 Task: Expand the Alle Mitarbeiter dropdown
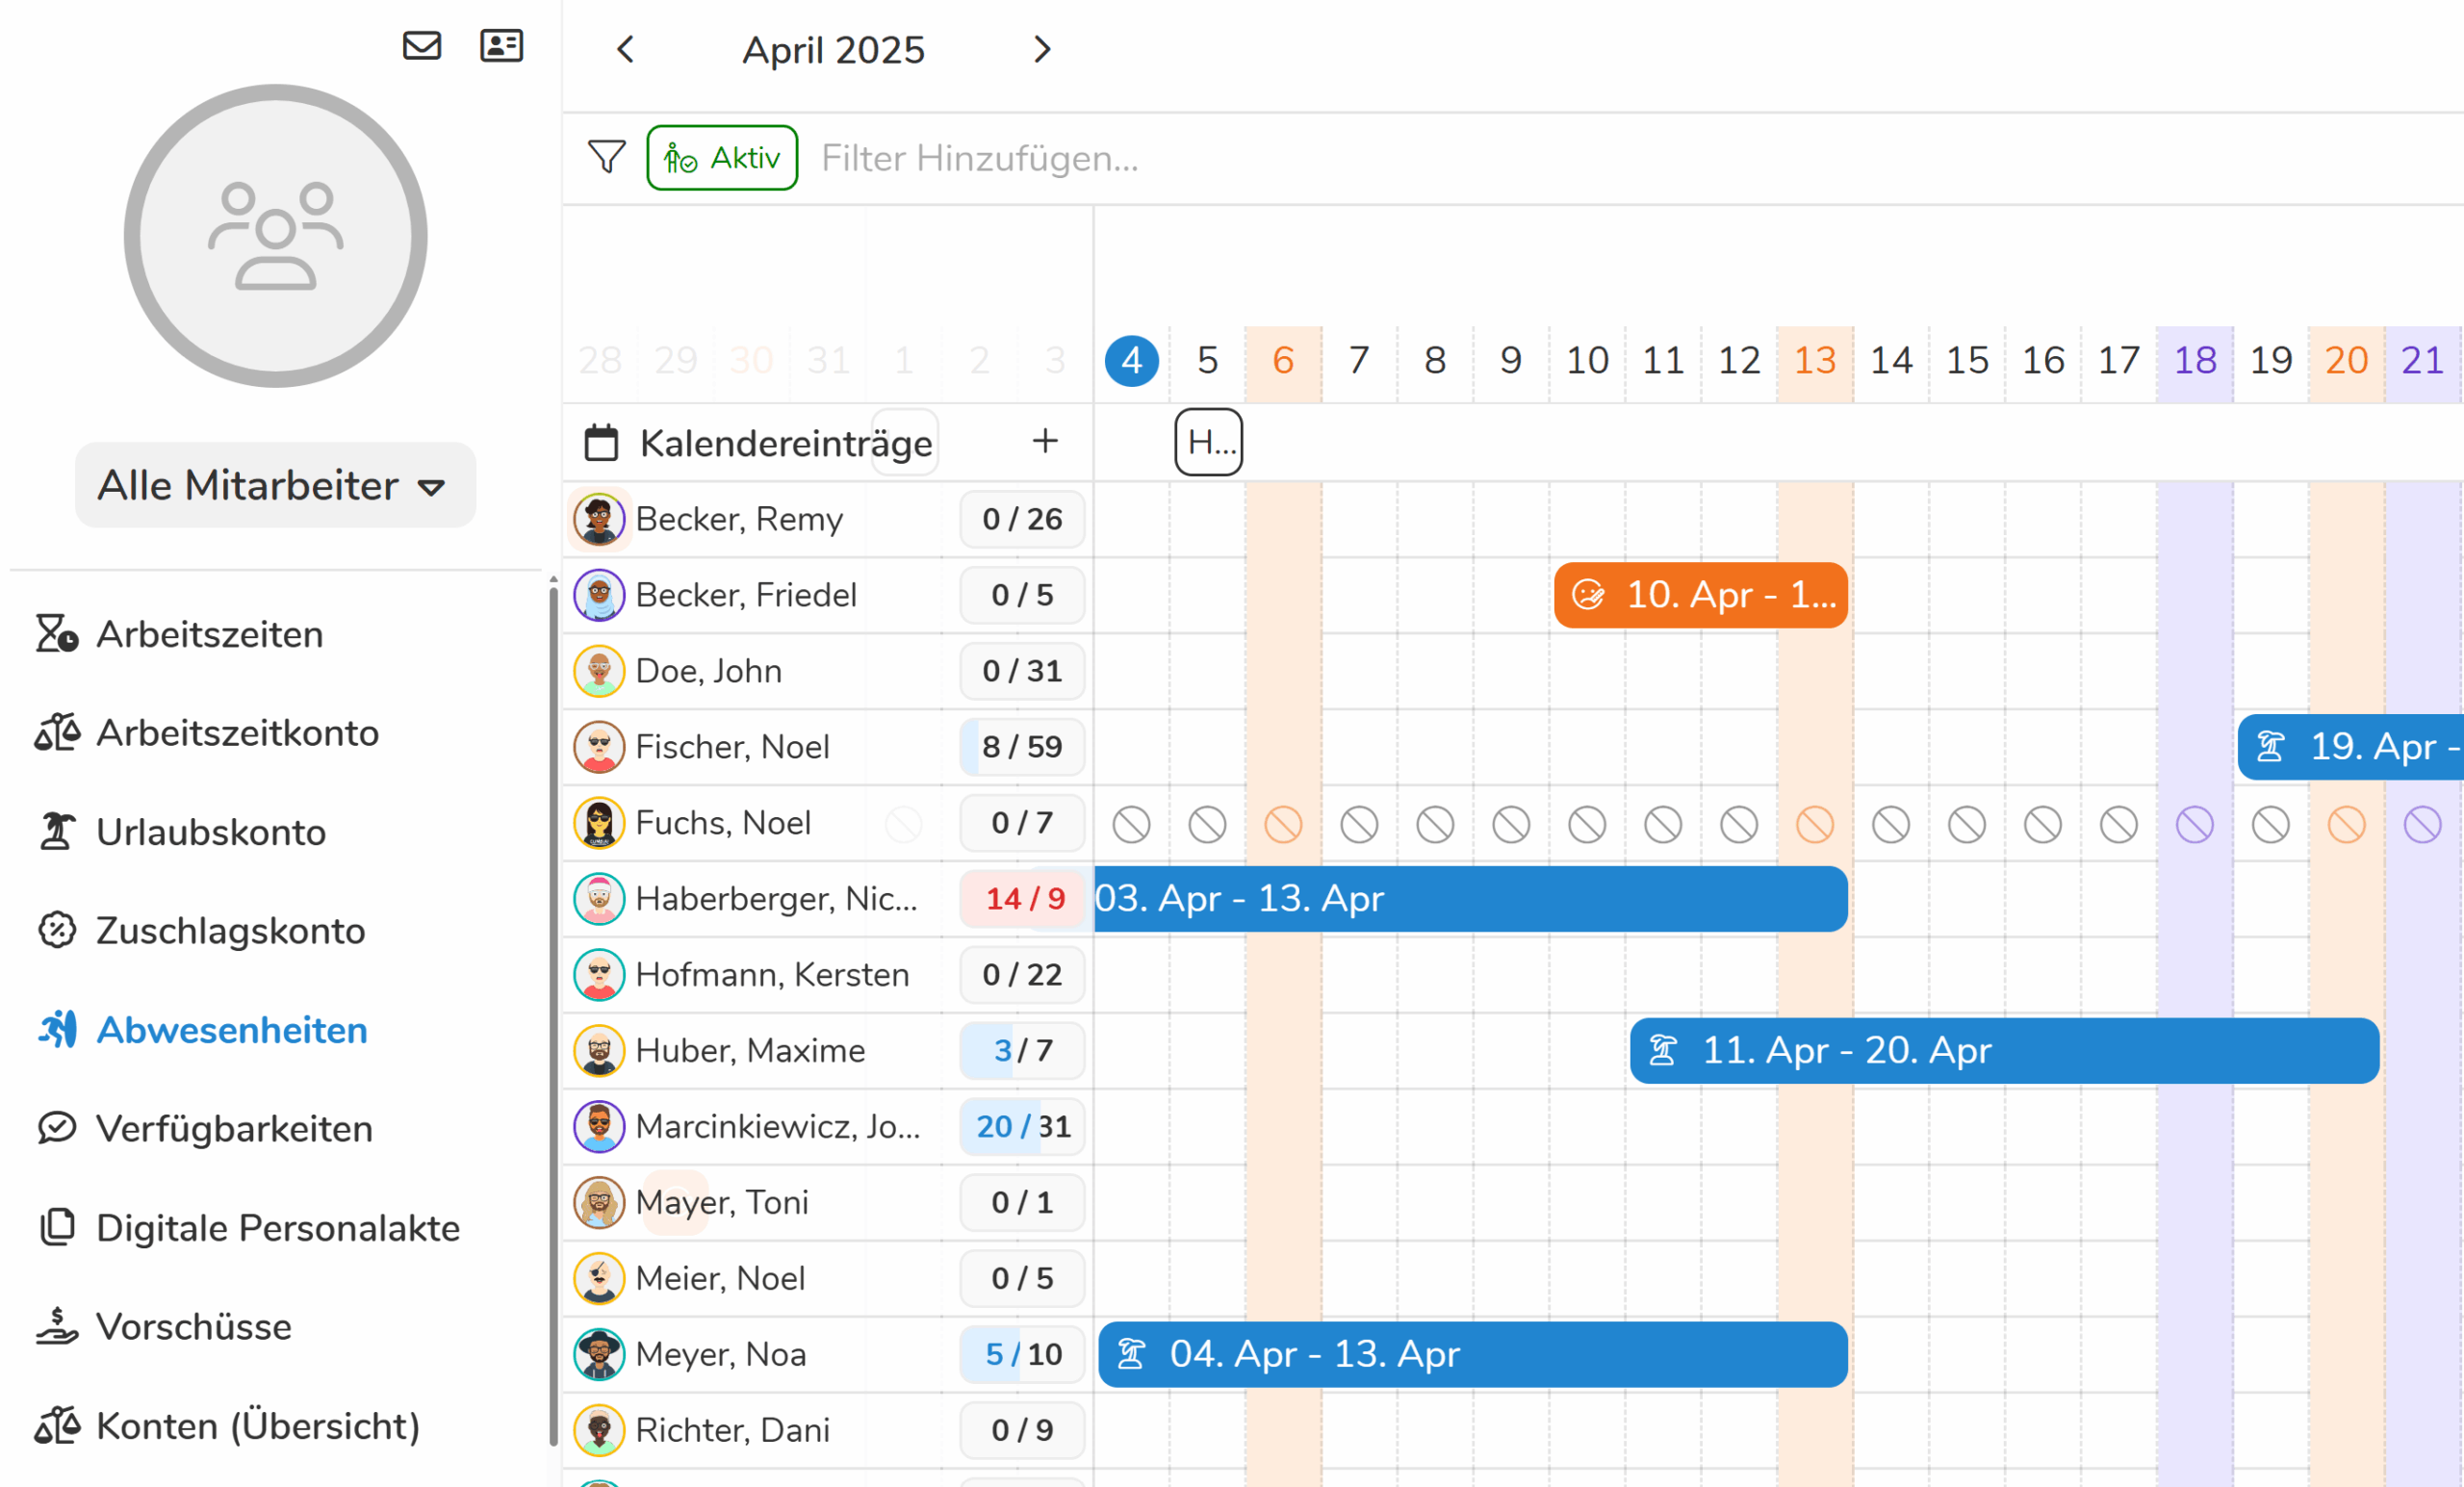coord(275,486)
